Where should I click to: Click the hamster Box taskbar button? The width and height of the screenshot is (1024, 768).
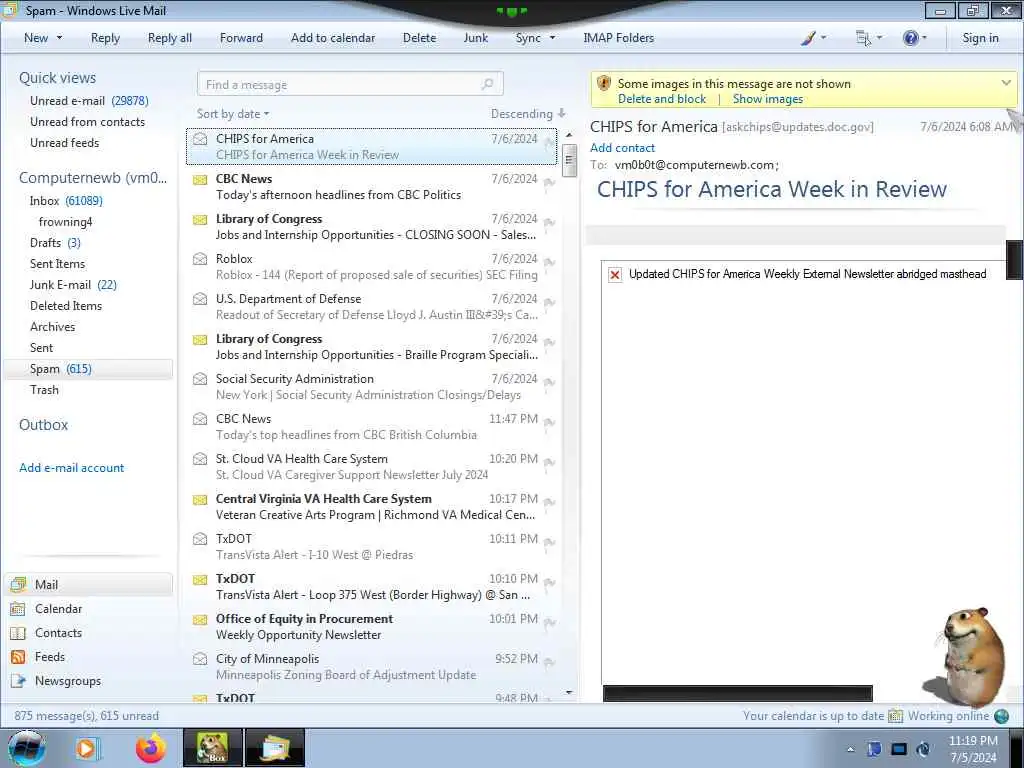click(213, 748)
